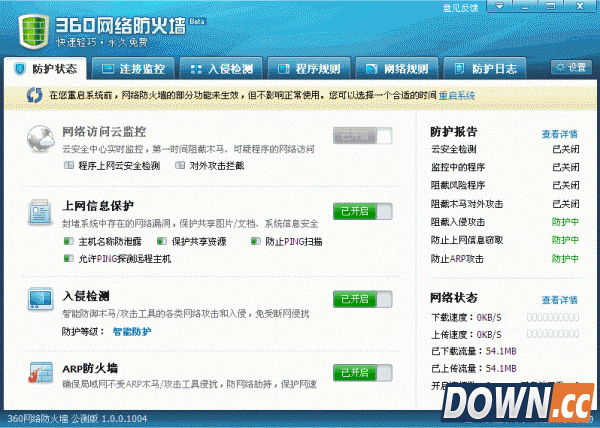Open 查看详情 beside 防护报告

pos(559,133)
